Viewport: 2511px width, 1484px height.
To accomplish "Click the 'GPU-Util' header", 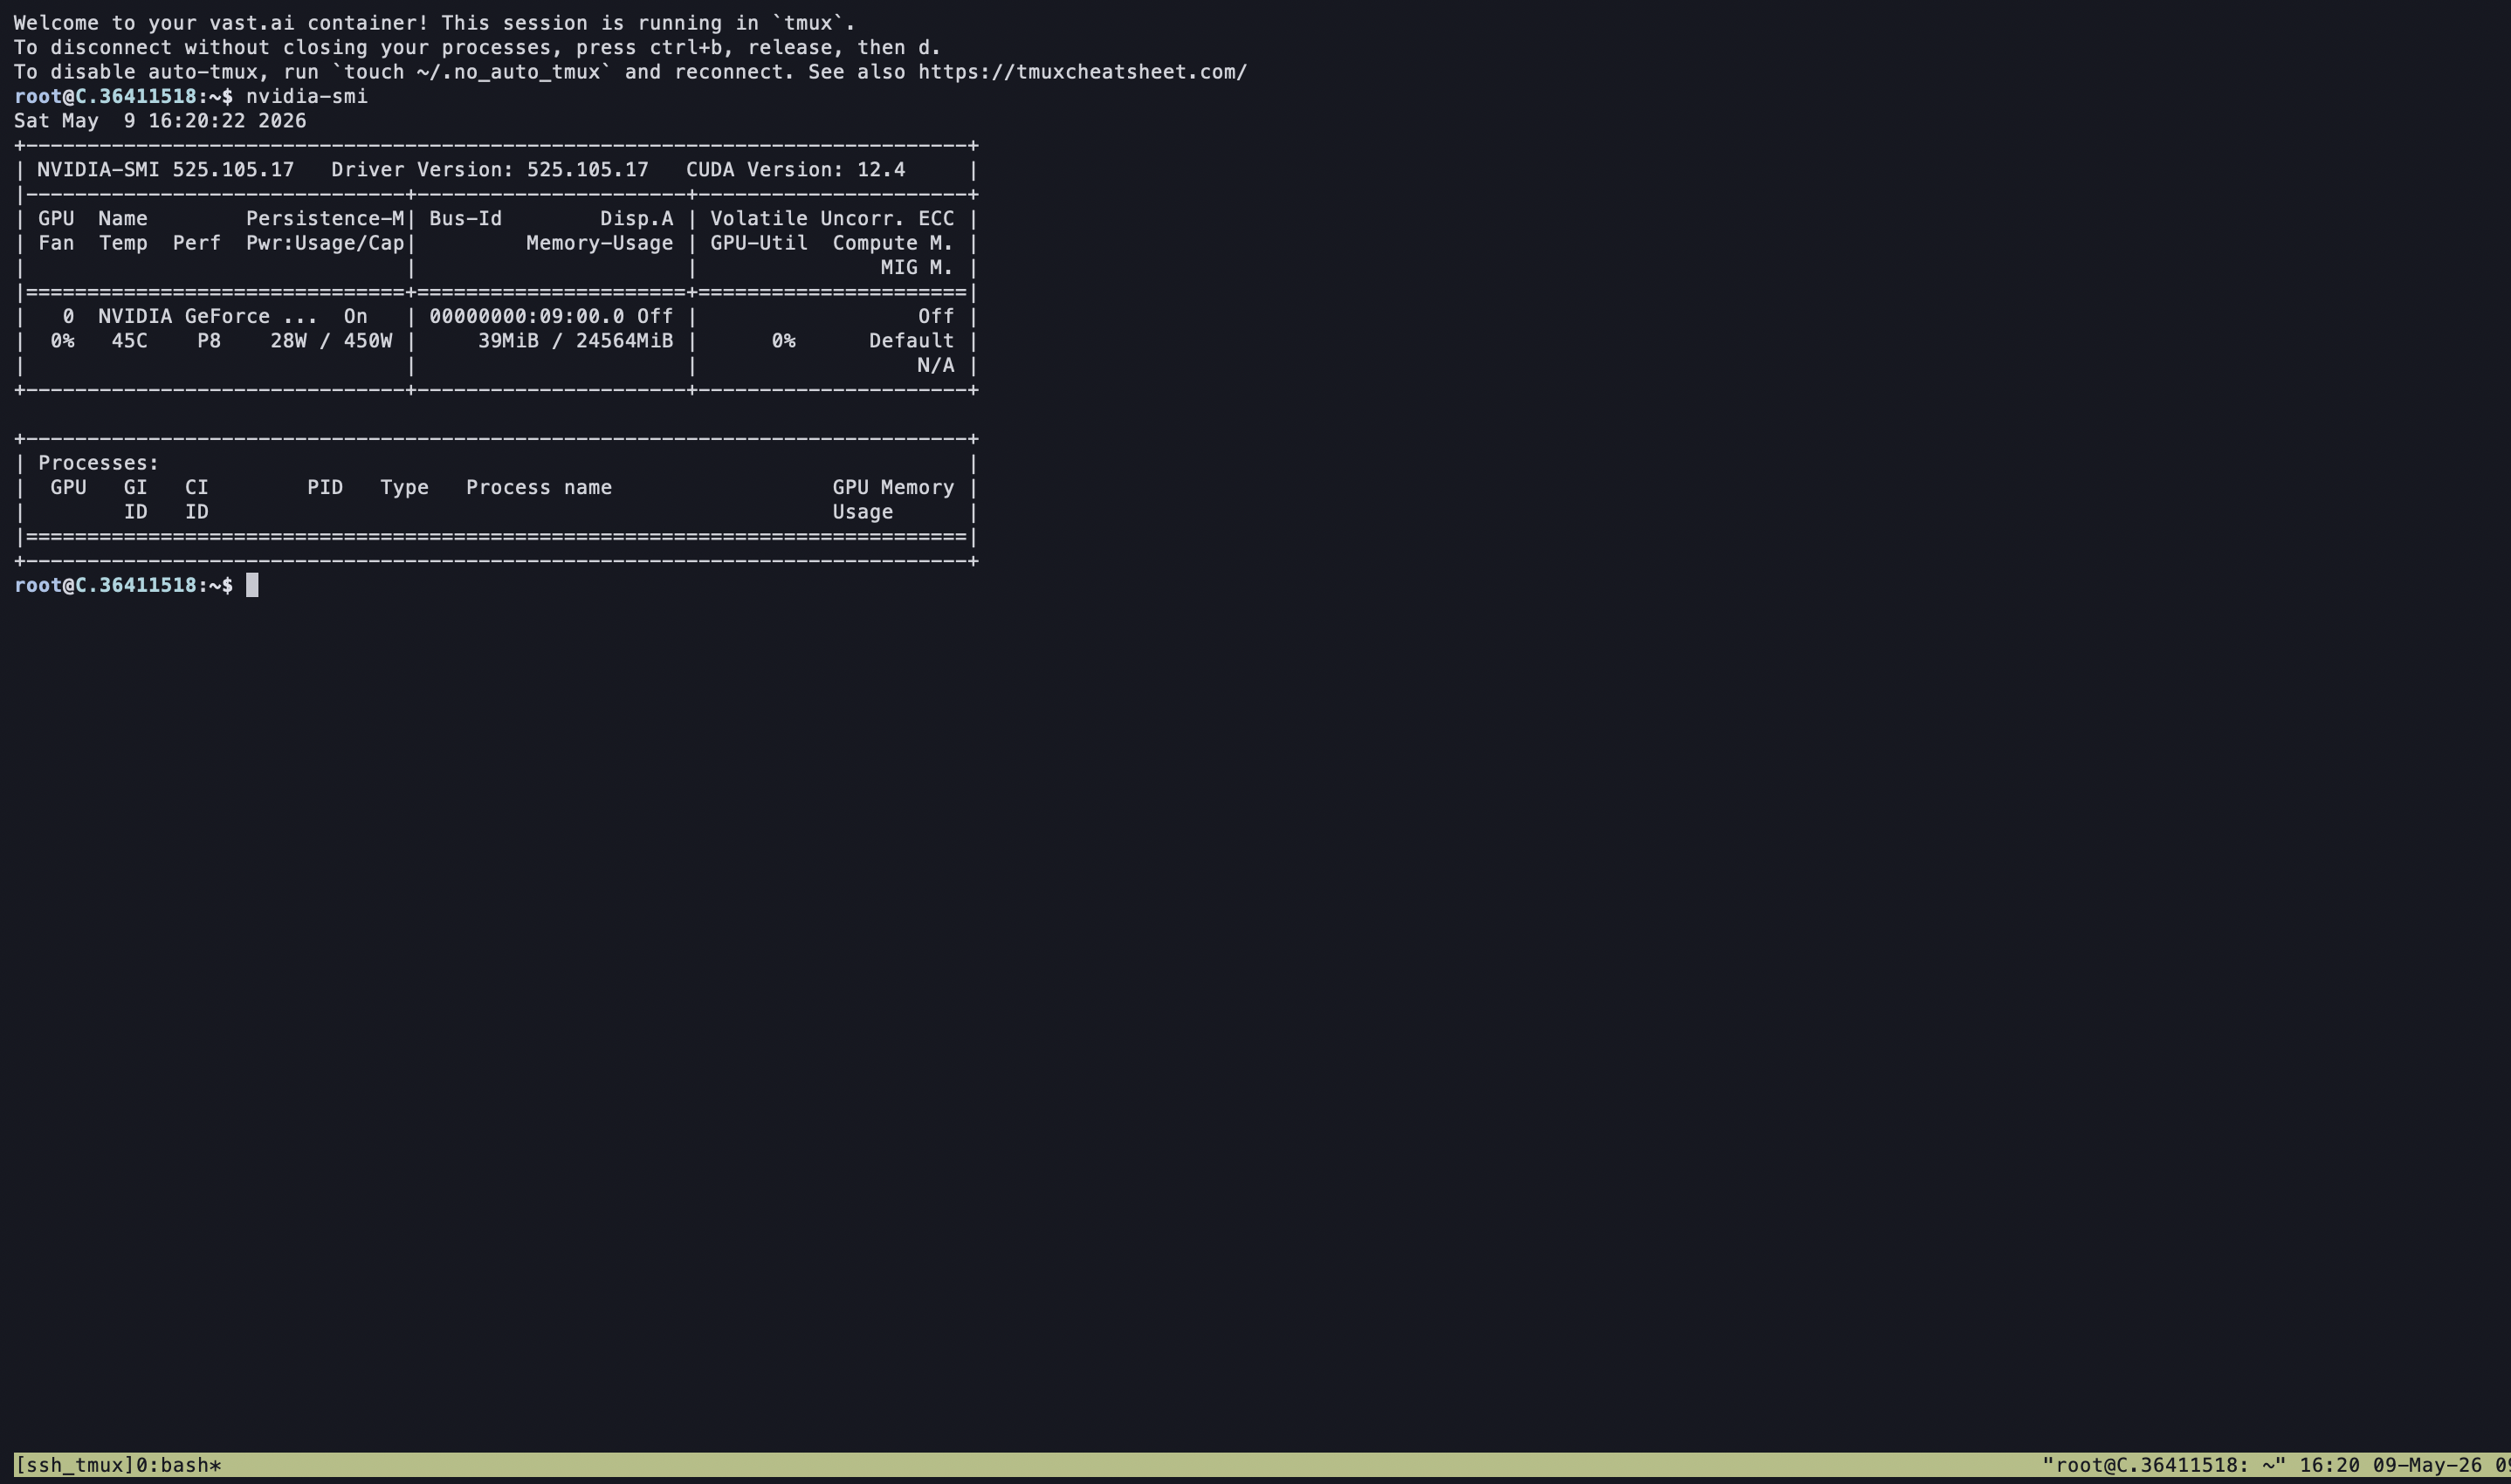I will coord(759,243).
